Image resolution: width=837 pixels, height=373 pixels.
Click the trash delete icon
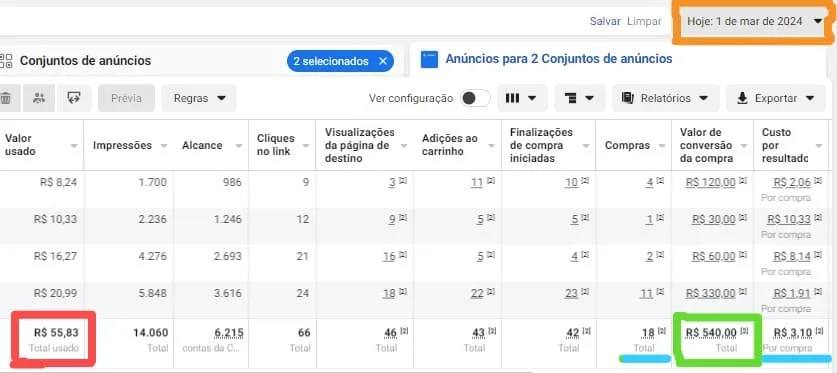coord(6,98)
